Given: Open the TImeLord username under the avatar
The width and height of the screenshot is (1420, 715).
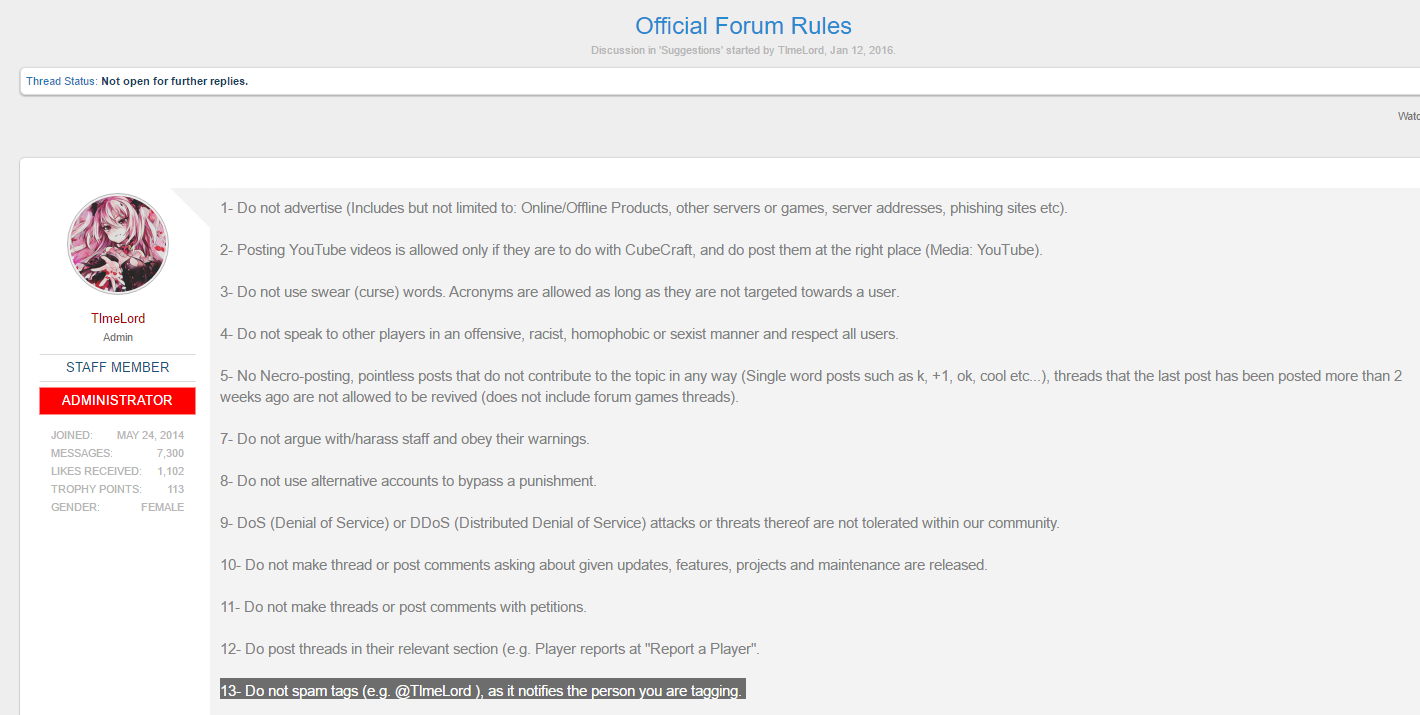Looking at the screenshot, I should (x=118, y=318).
